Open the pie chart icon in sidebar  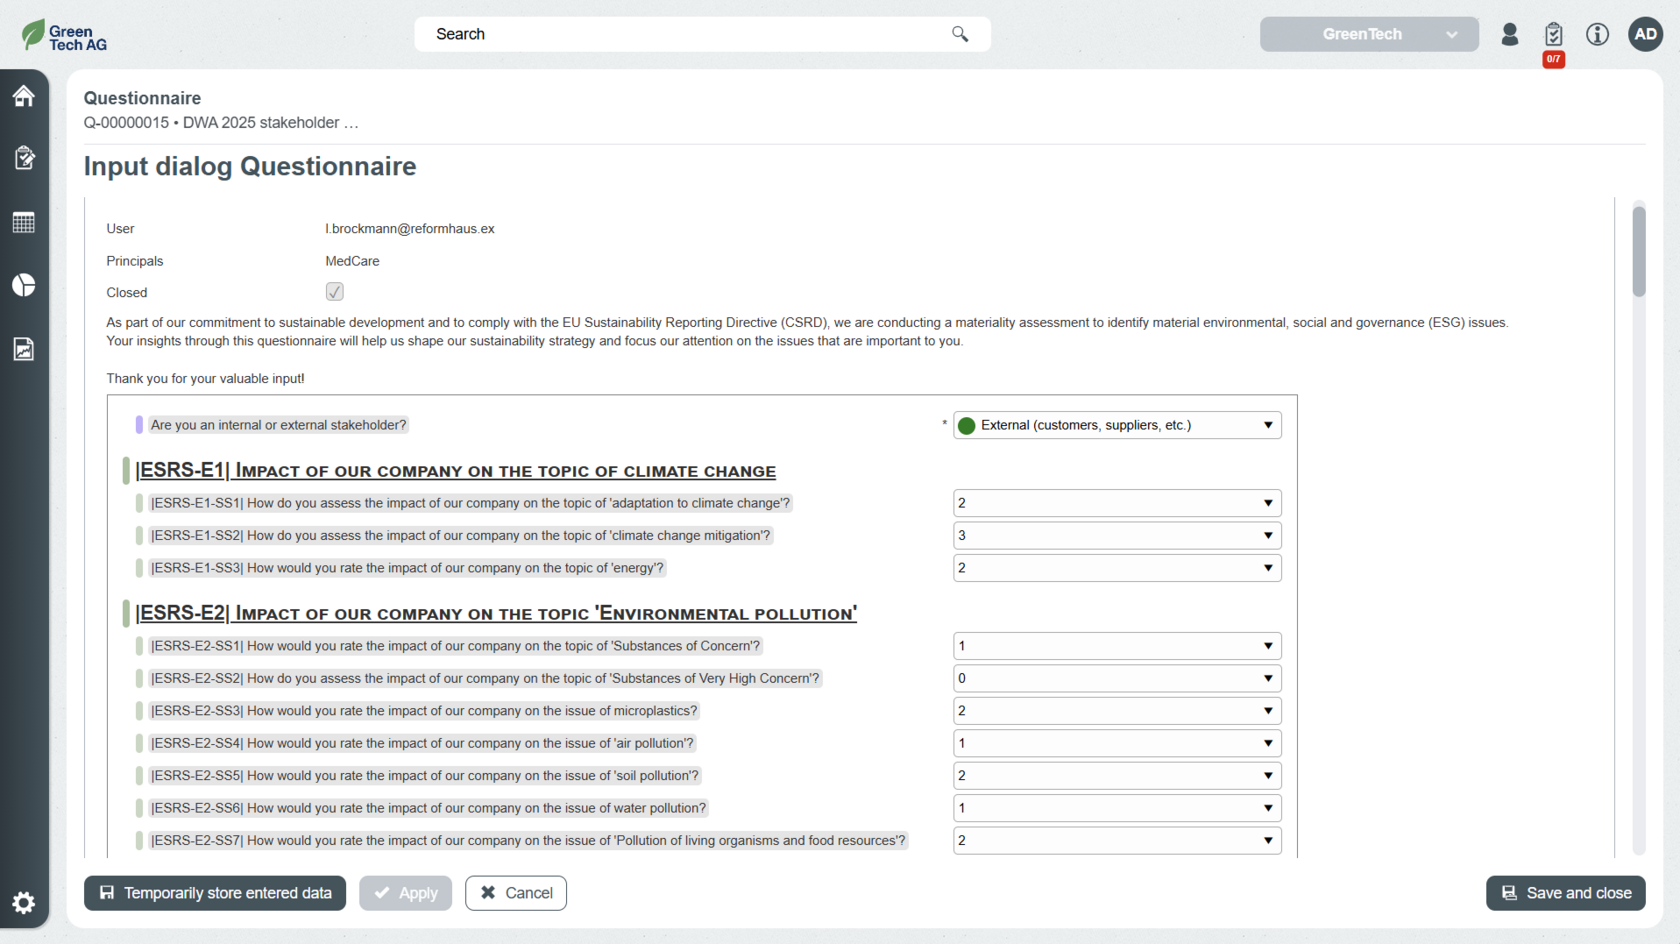pos(24,285)
